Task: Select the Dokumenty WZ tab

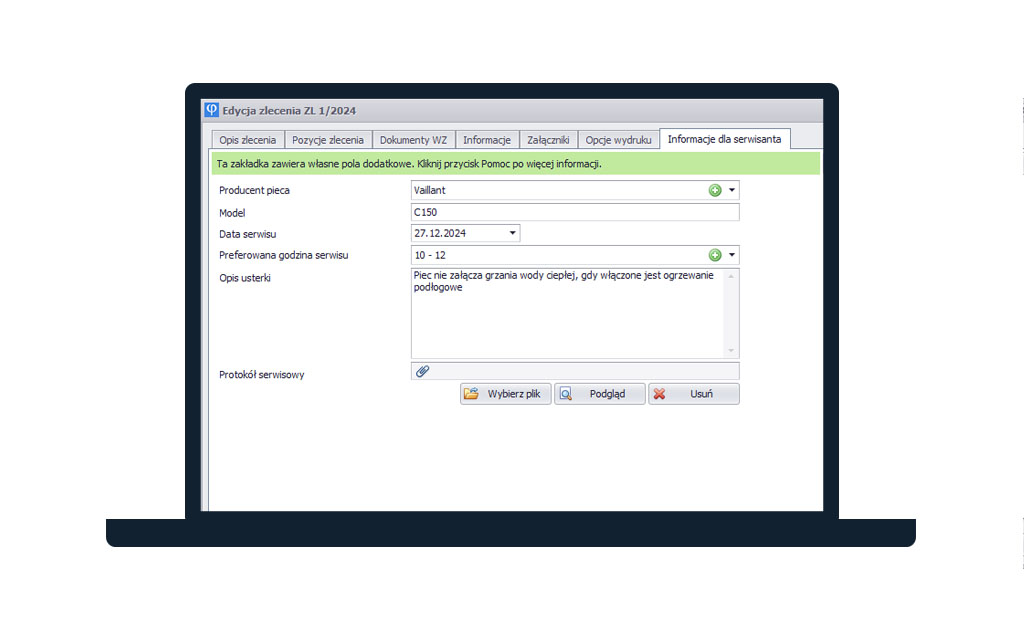Action: pos(414,139)
